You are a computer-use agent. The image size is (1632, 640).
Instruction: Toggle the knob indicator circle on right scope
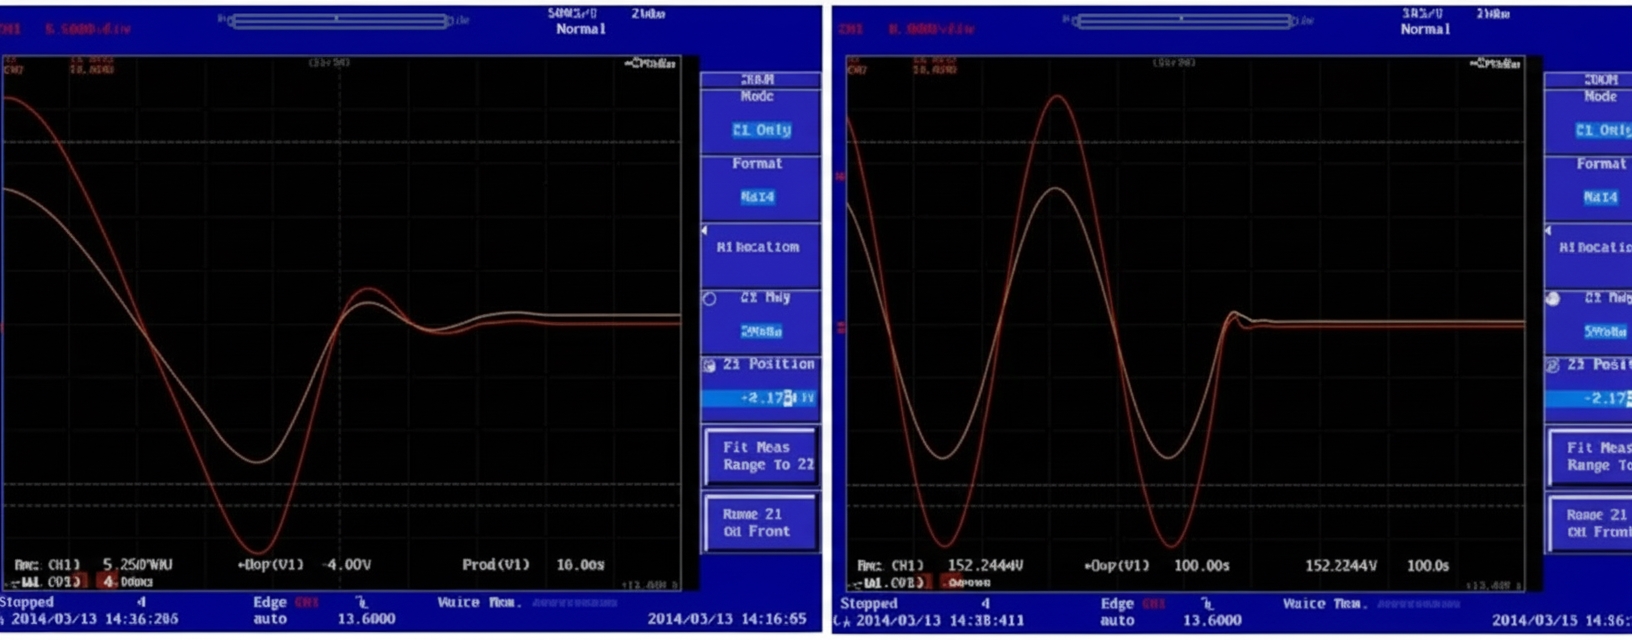click(1553, 299)
